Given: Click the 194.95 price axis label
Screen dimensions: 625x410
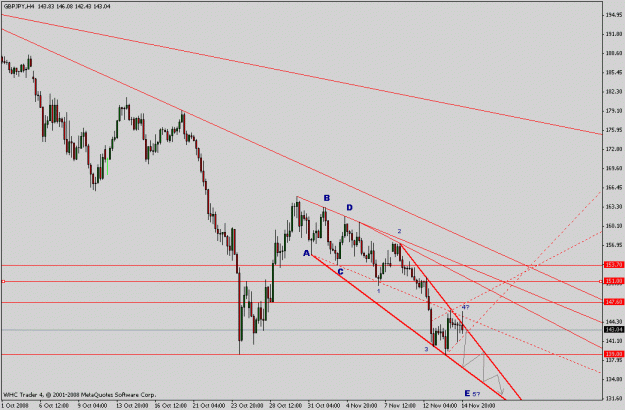Looking at the screenshot, I should [614, 15].
